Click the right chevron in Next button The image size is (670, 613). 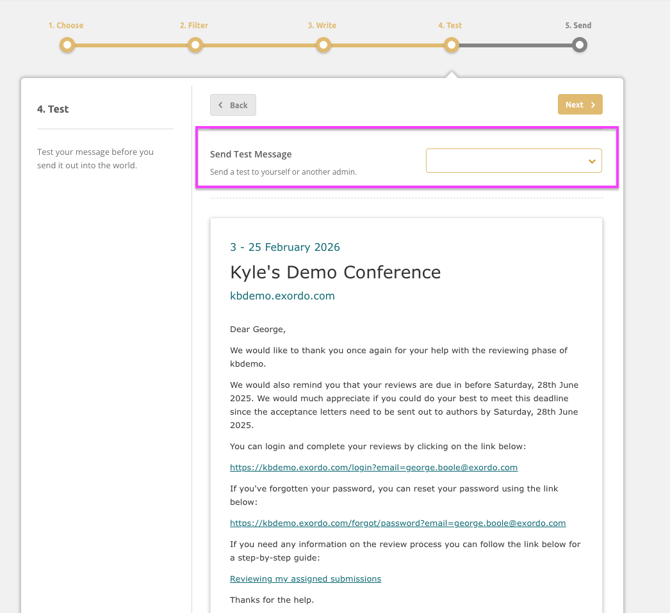[x=593, y=105]
